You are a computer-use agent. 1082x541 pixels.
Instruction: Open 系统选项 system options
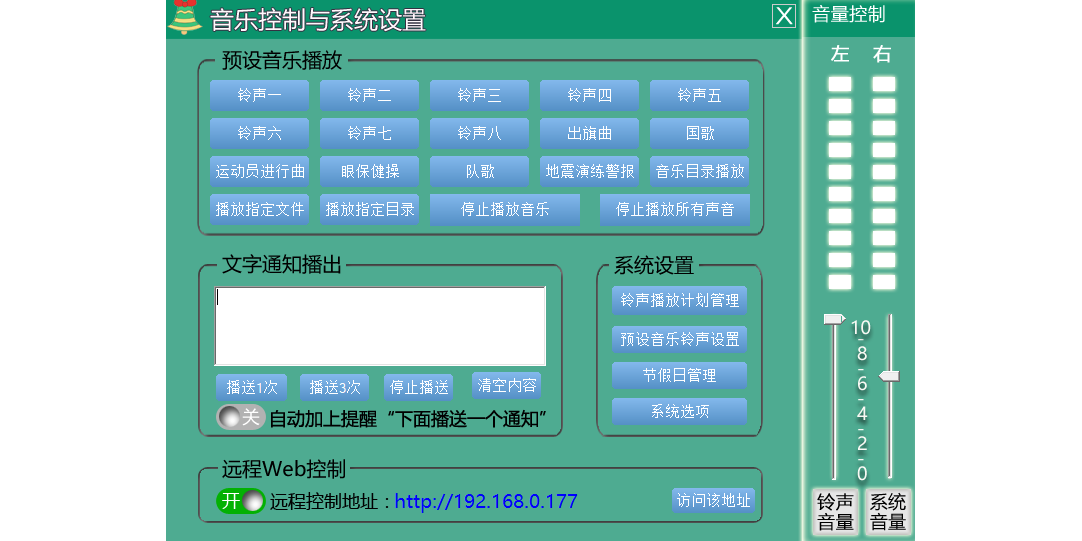point(679,411)
